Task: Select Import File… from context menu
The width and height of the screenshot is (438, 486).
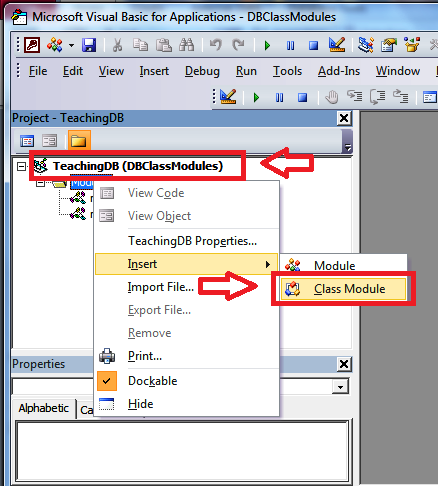Action: [x=161, y=287]
